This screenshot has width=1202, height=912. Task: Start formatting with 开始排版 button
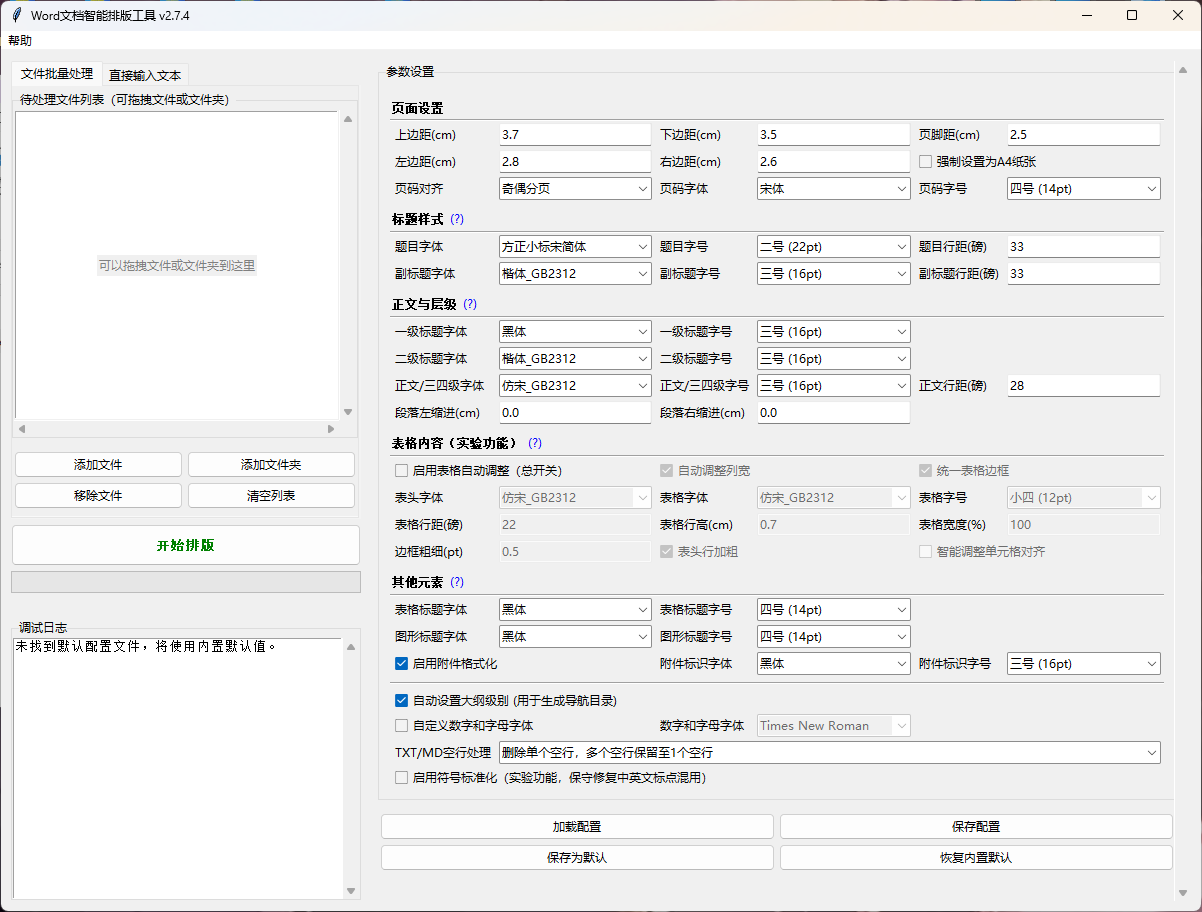click(186, 545)
